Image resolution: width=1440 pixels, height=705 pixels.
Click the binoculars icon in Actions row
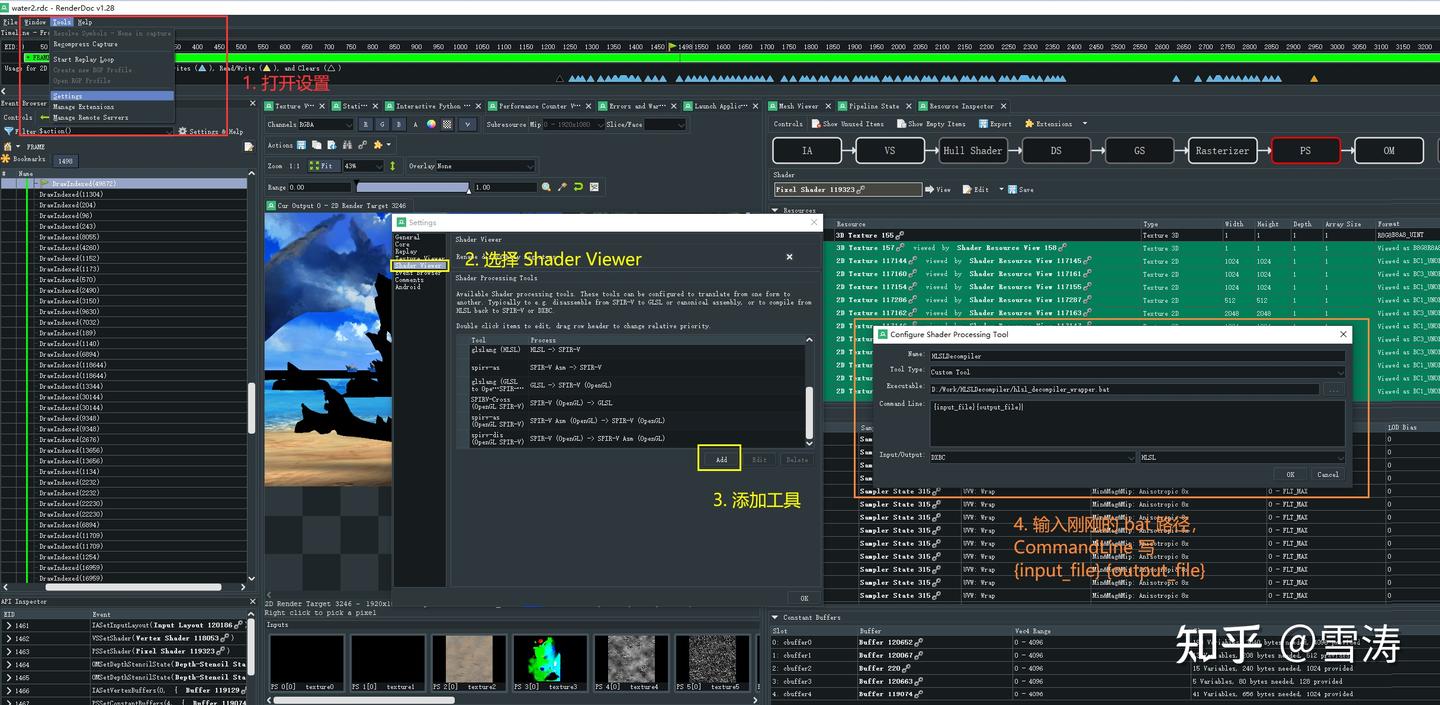click(348, 145)
